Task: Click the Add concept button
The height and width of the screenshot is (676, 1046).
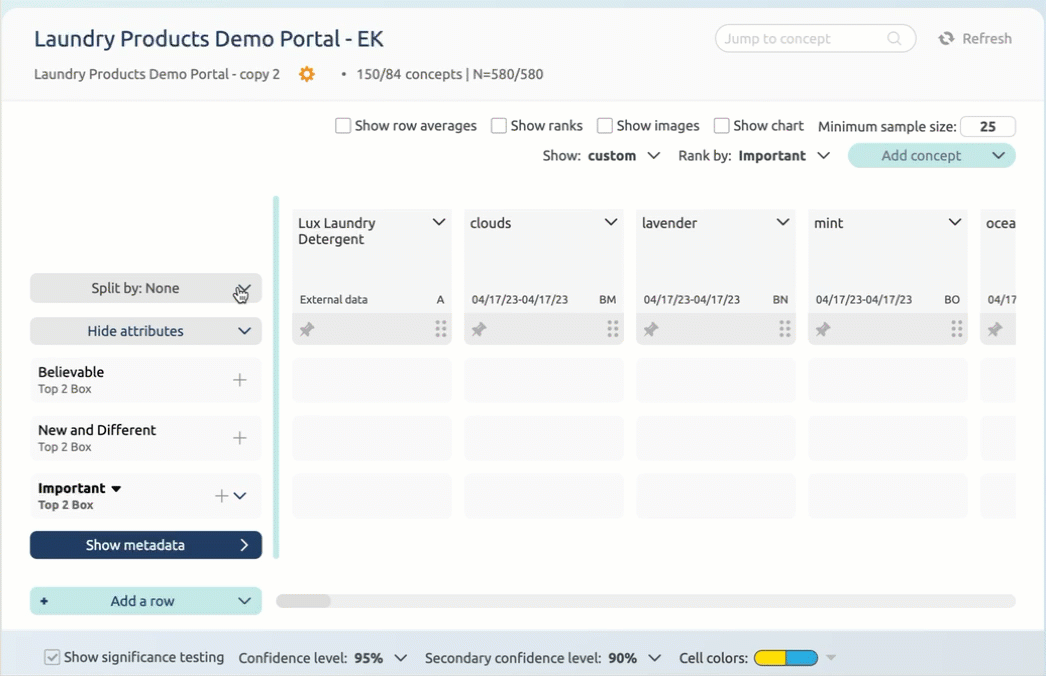Action: 921,156
